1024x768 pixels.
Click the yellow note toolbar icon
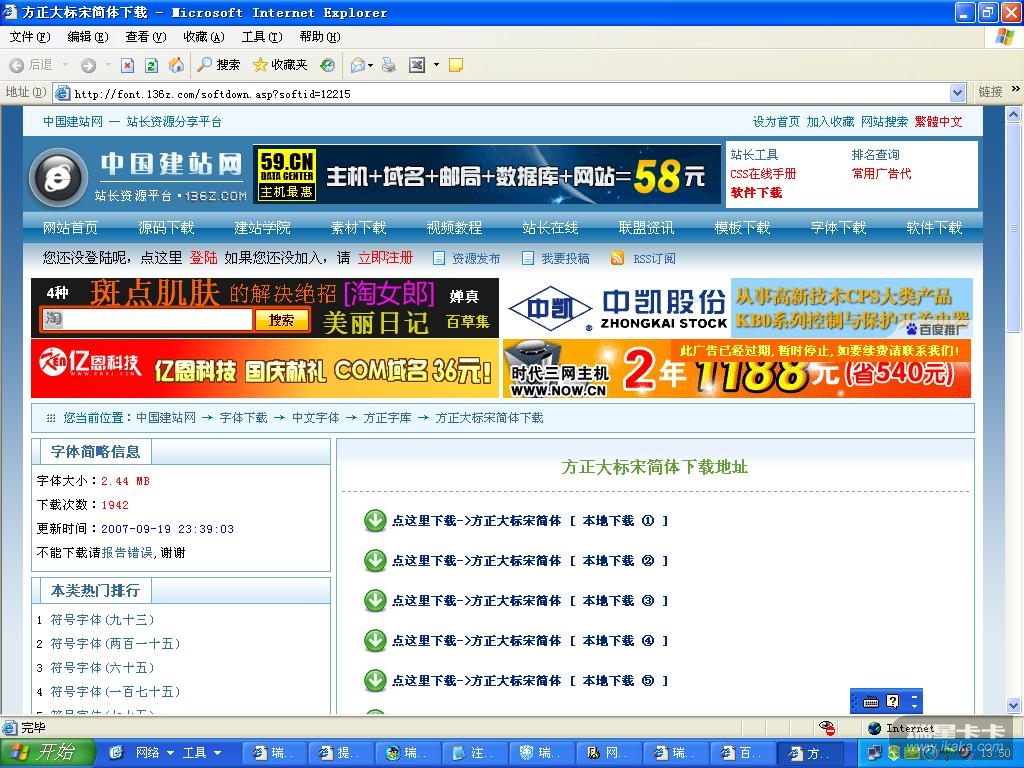coord(456,65)
